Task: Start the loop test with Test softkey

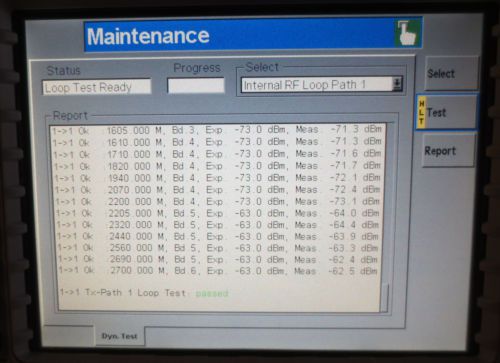Action: pos(447,113)
